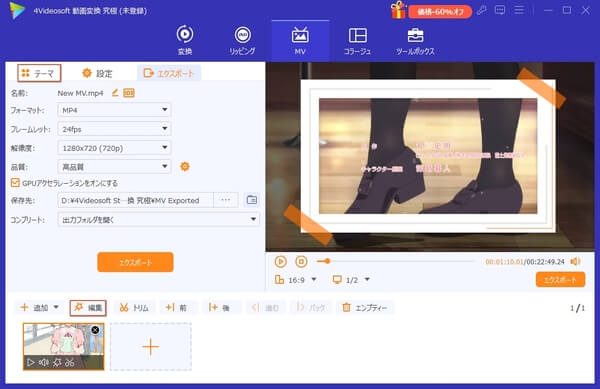Open the 1/2 preview scale dropdown
600x389 pixels.
click(351, 280)
